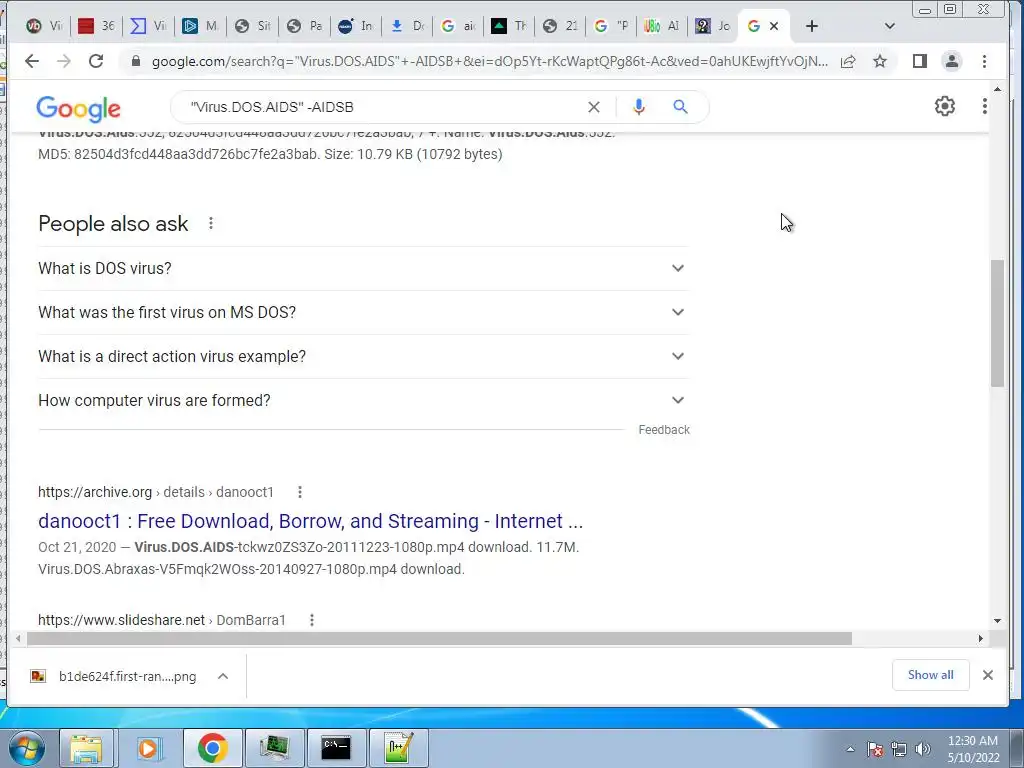Image resolution: width=1024 pixels, height=768 pixels.
Task: Open Google apps dots next to gear
Action: [x=984, y=106]
